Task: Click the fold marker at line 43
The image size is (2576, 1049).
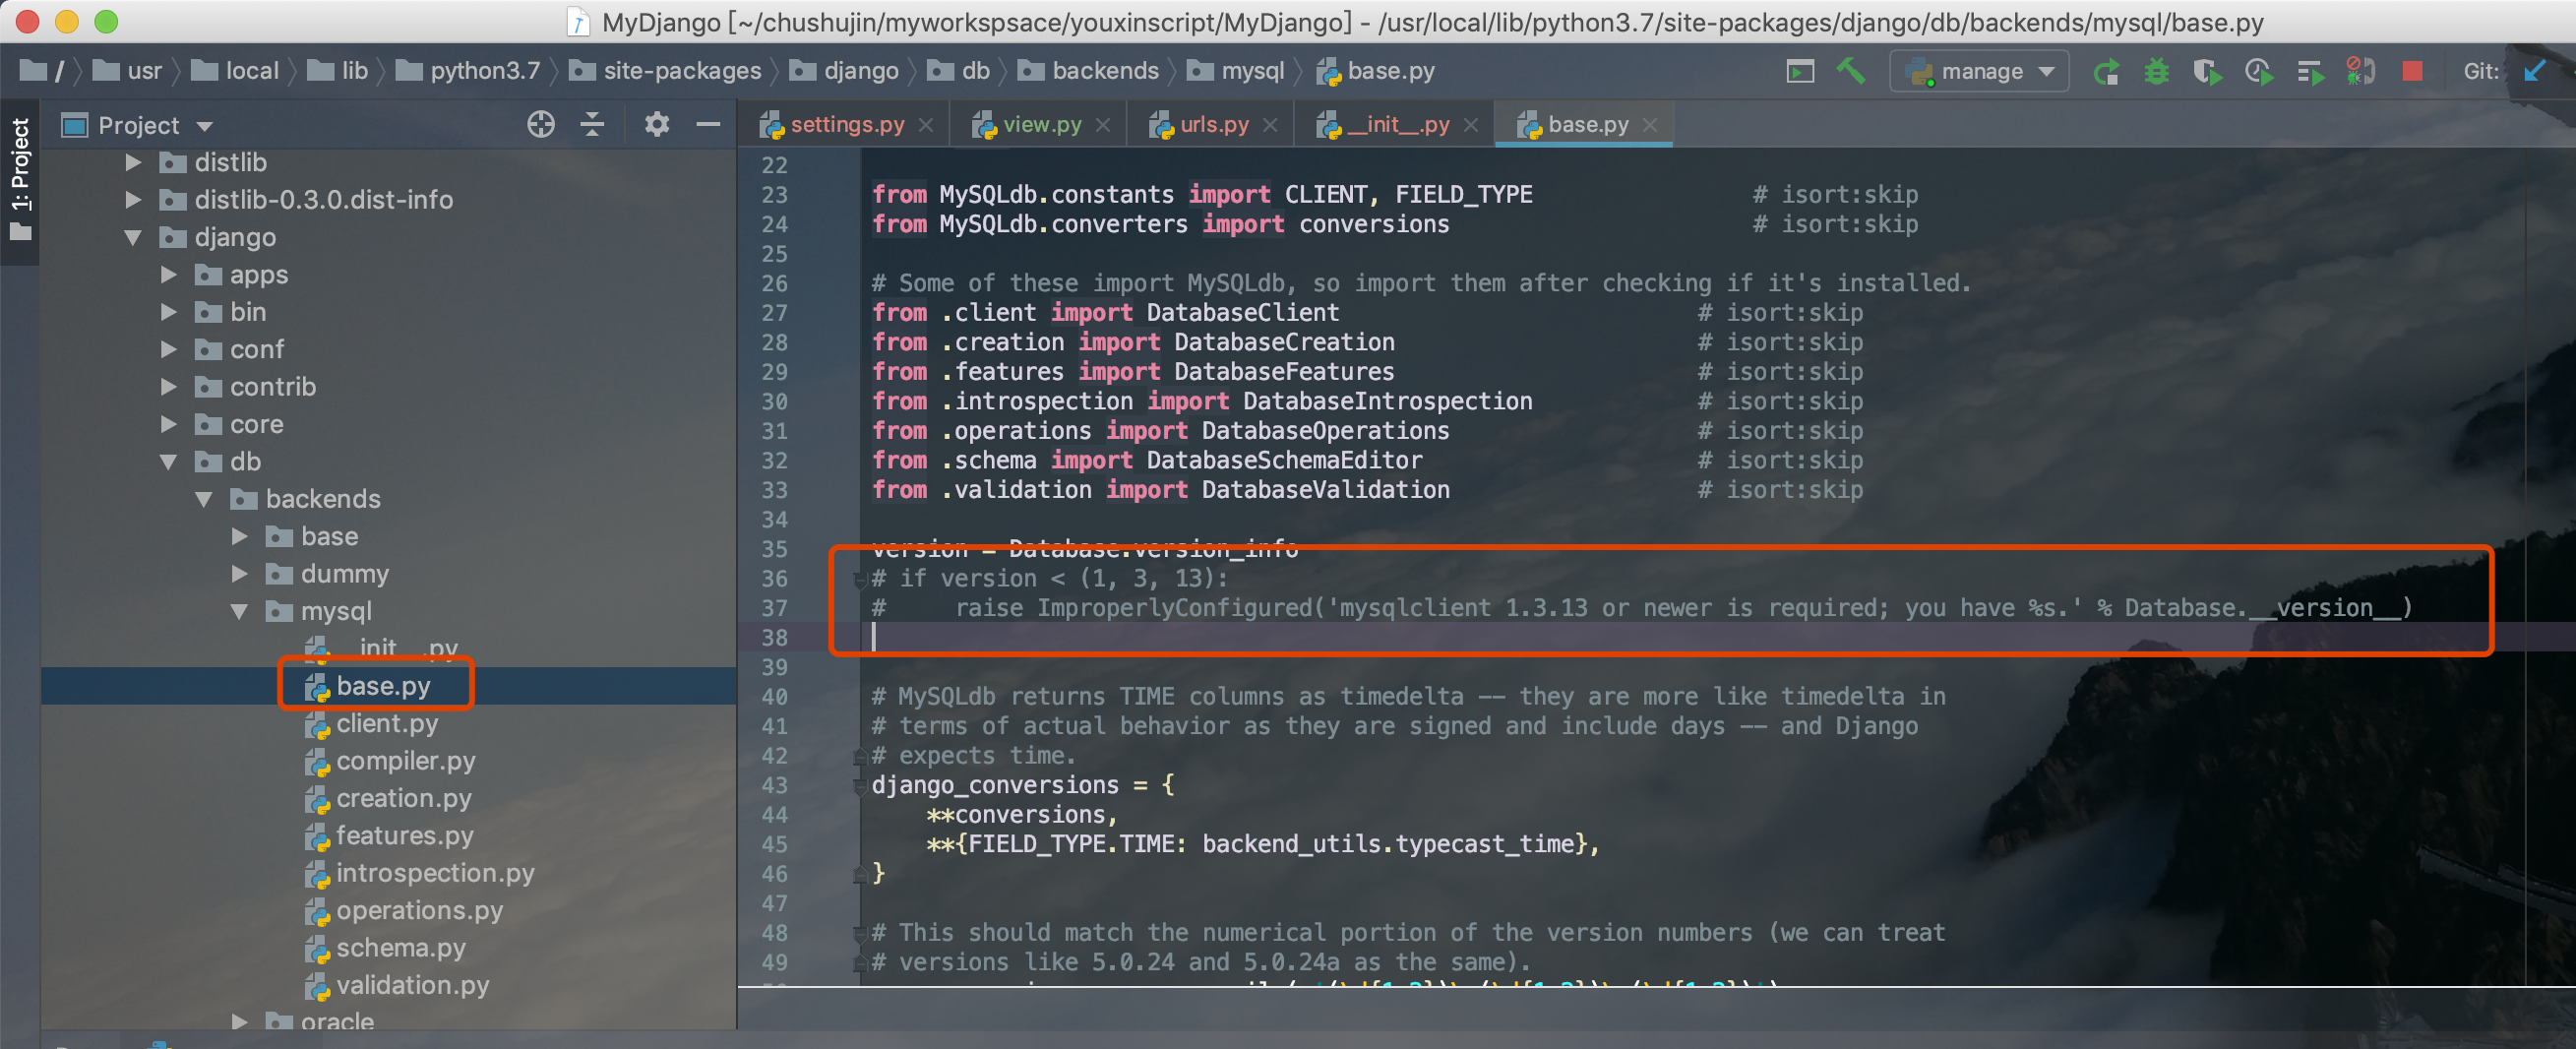Action: click(x=859, y=786)
